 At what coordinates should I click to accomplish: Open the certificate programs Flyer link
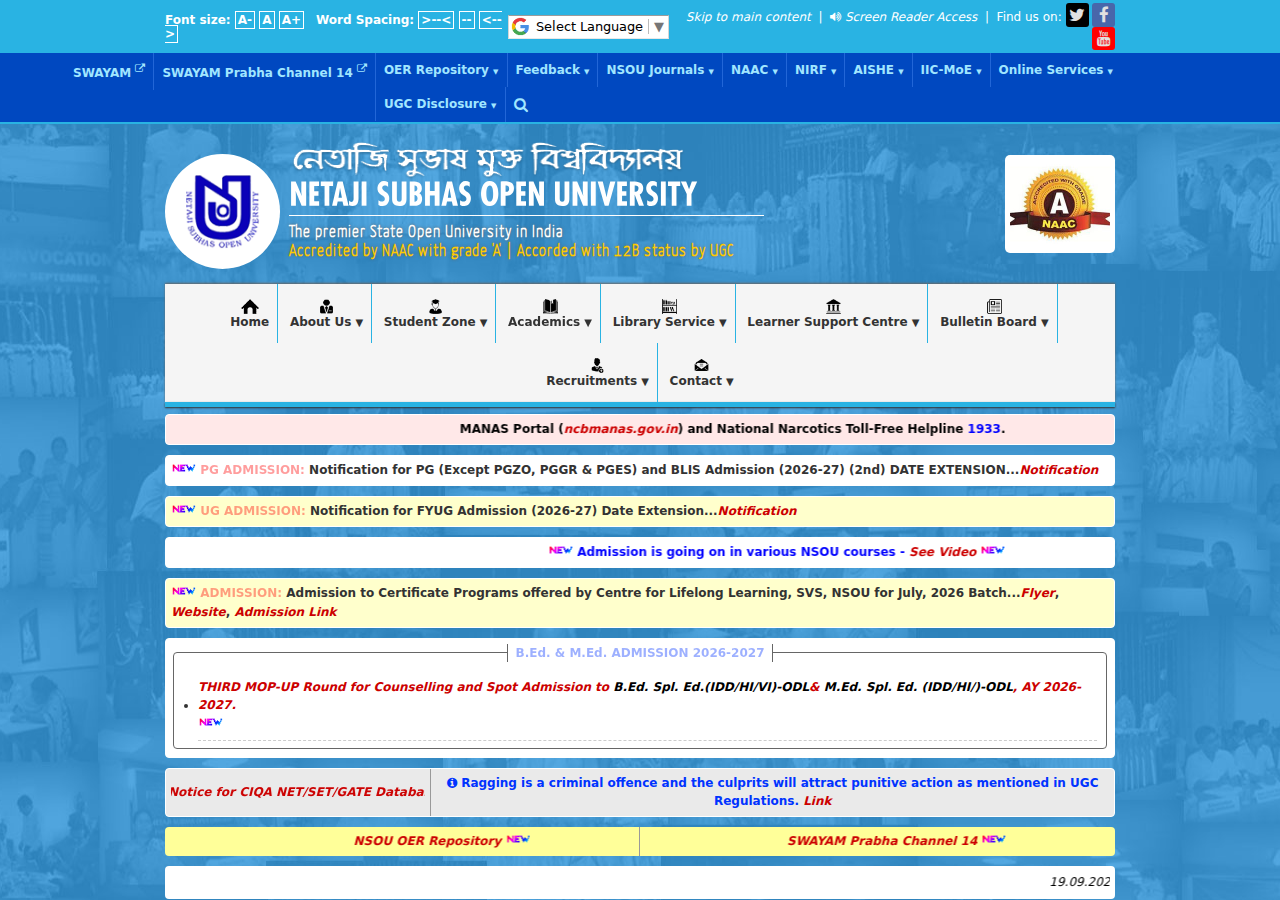tap(1038, 593)
